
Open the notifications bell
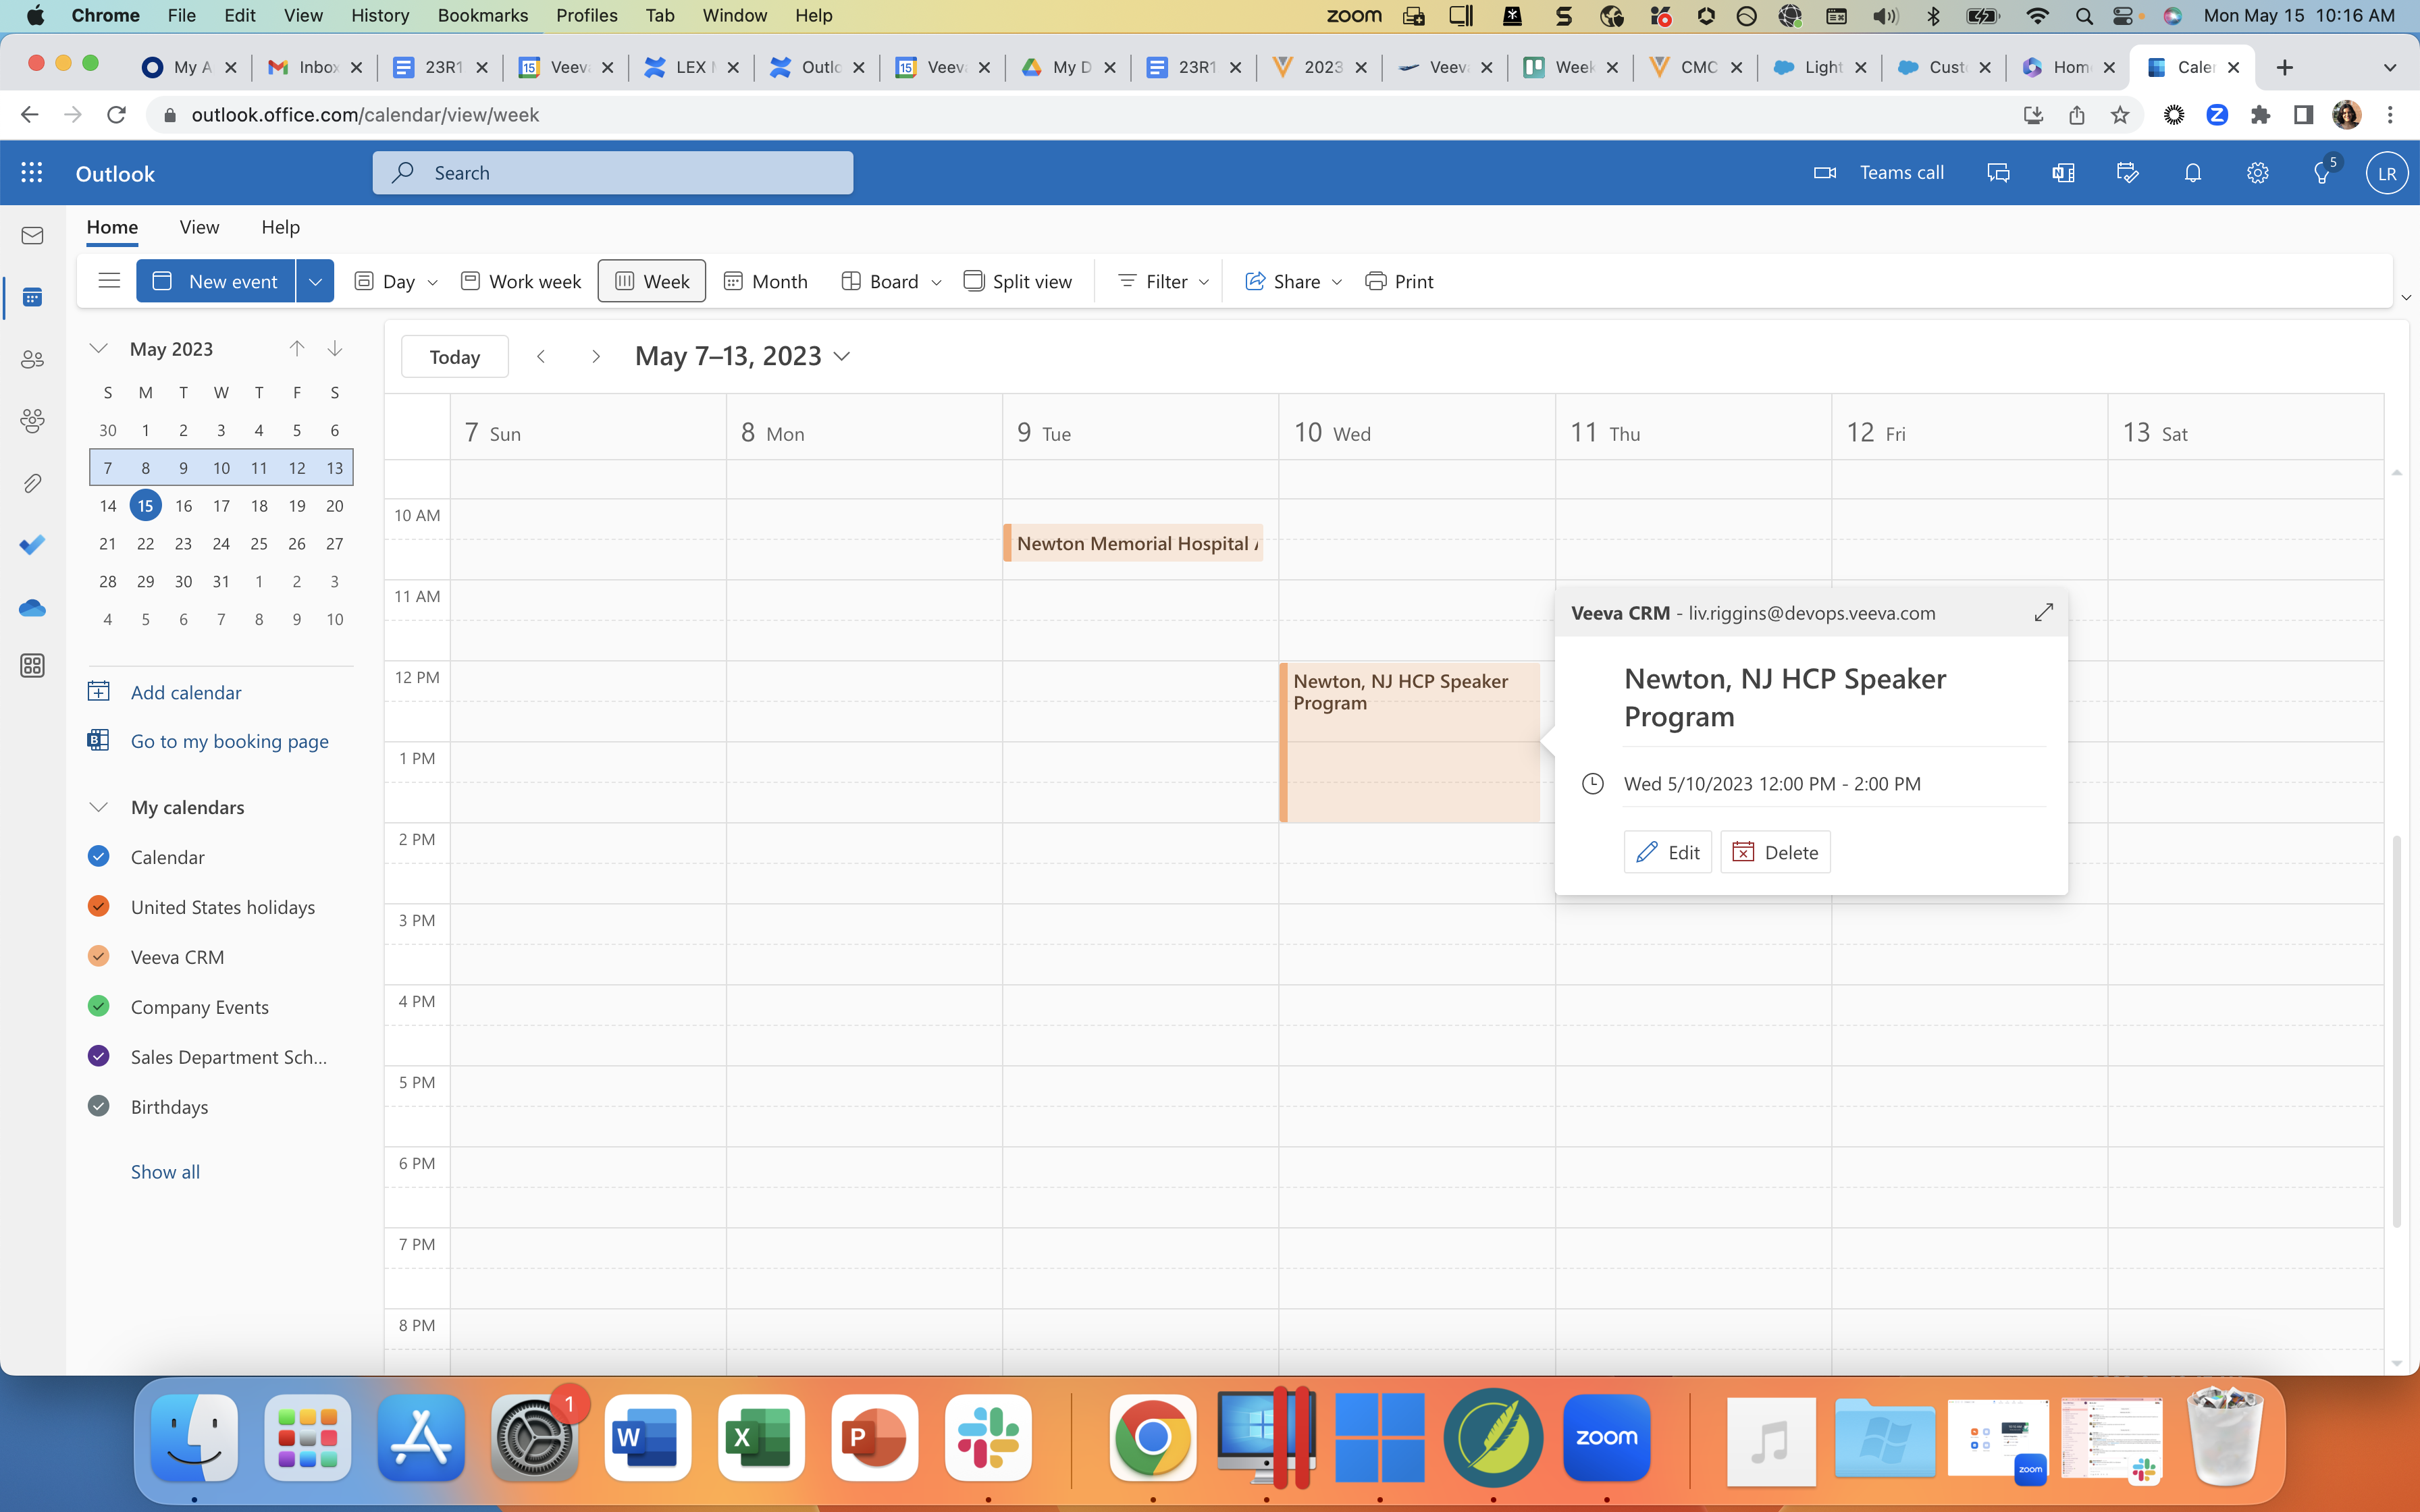[x=2192, y=173]
